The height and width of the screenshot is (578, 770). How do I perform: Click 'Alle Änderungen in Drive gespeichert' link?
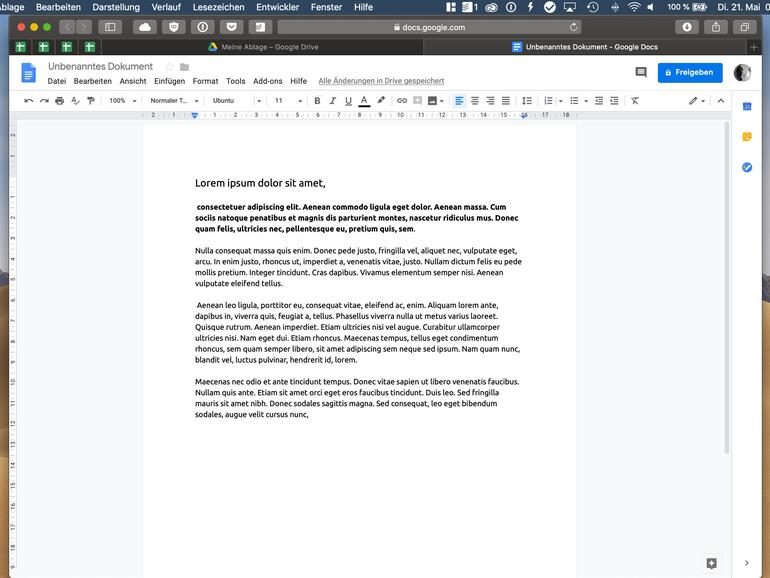point(381,81)
